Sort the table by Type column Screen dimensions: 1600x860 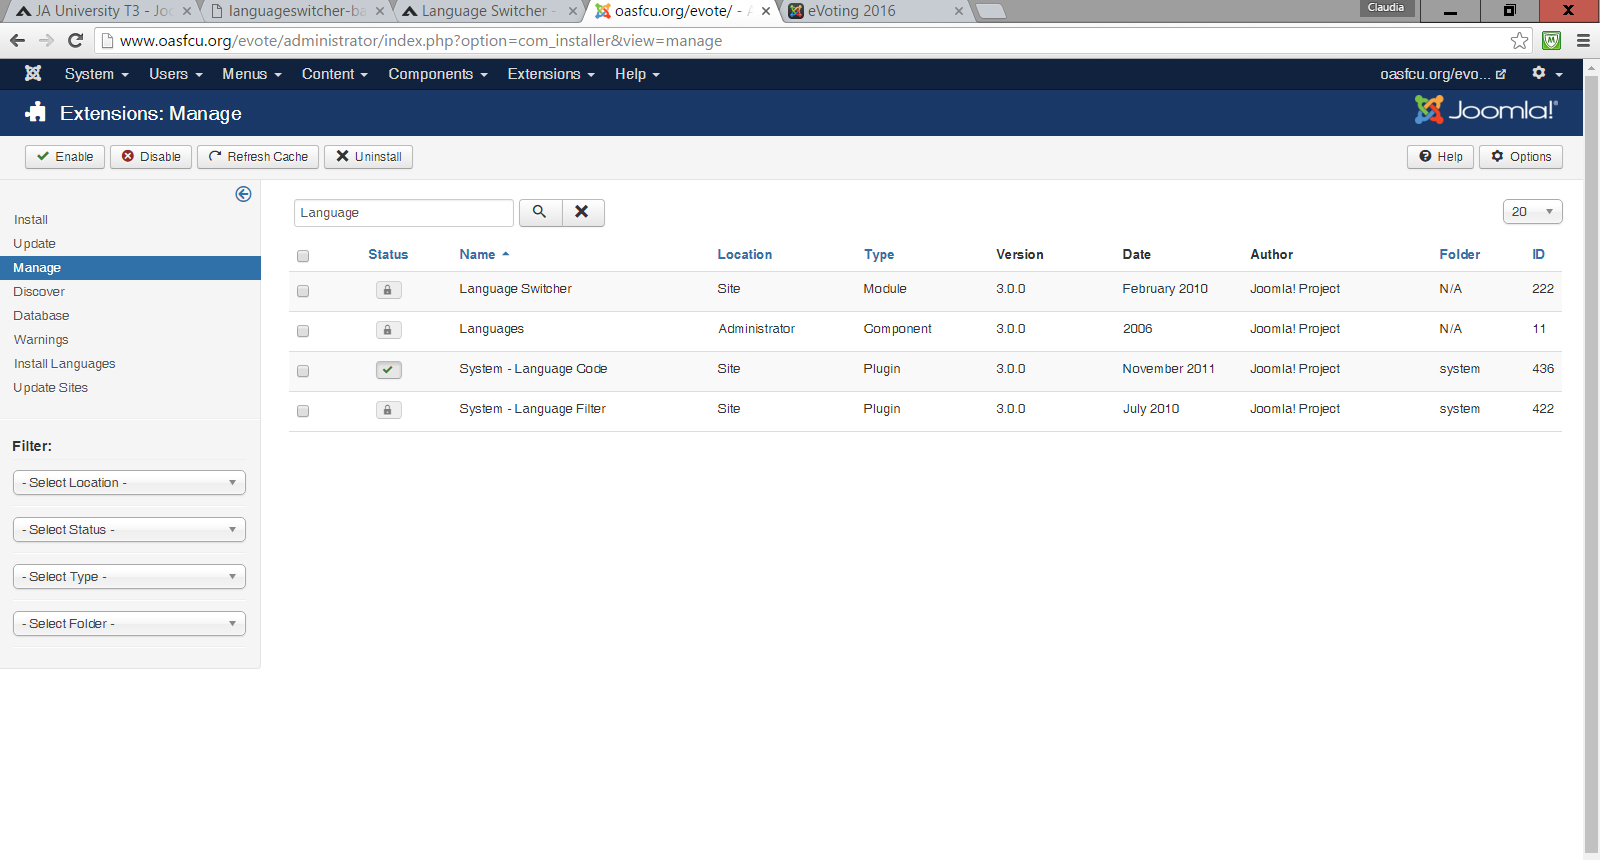click(x=879, y=255)
